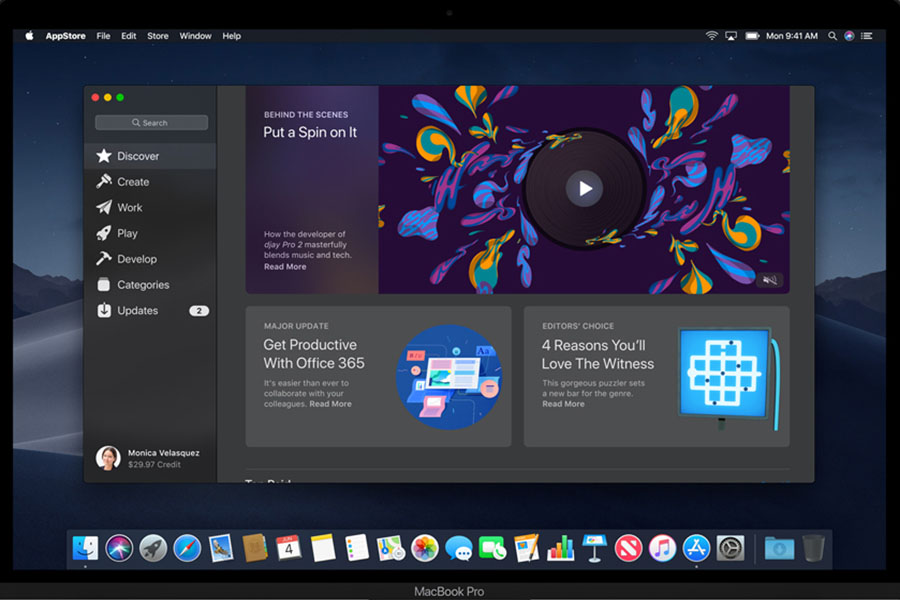Click the Wi-Fi status icon
Screen dimensions: 900x600
point(712,36)
